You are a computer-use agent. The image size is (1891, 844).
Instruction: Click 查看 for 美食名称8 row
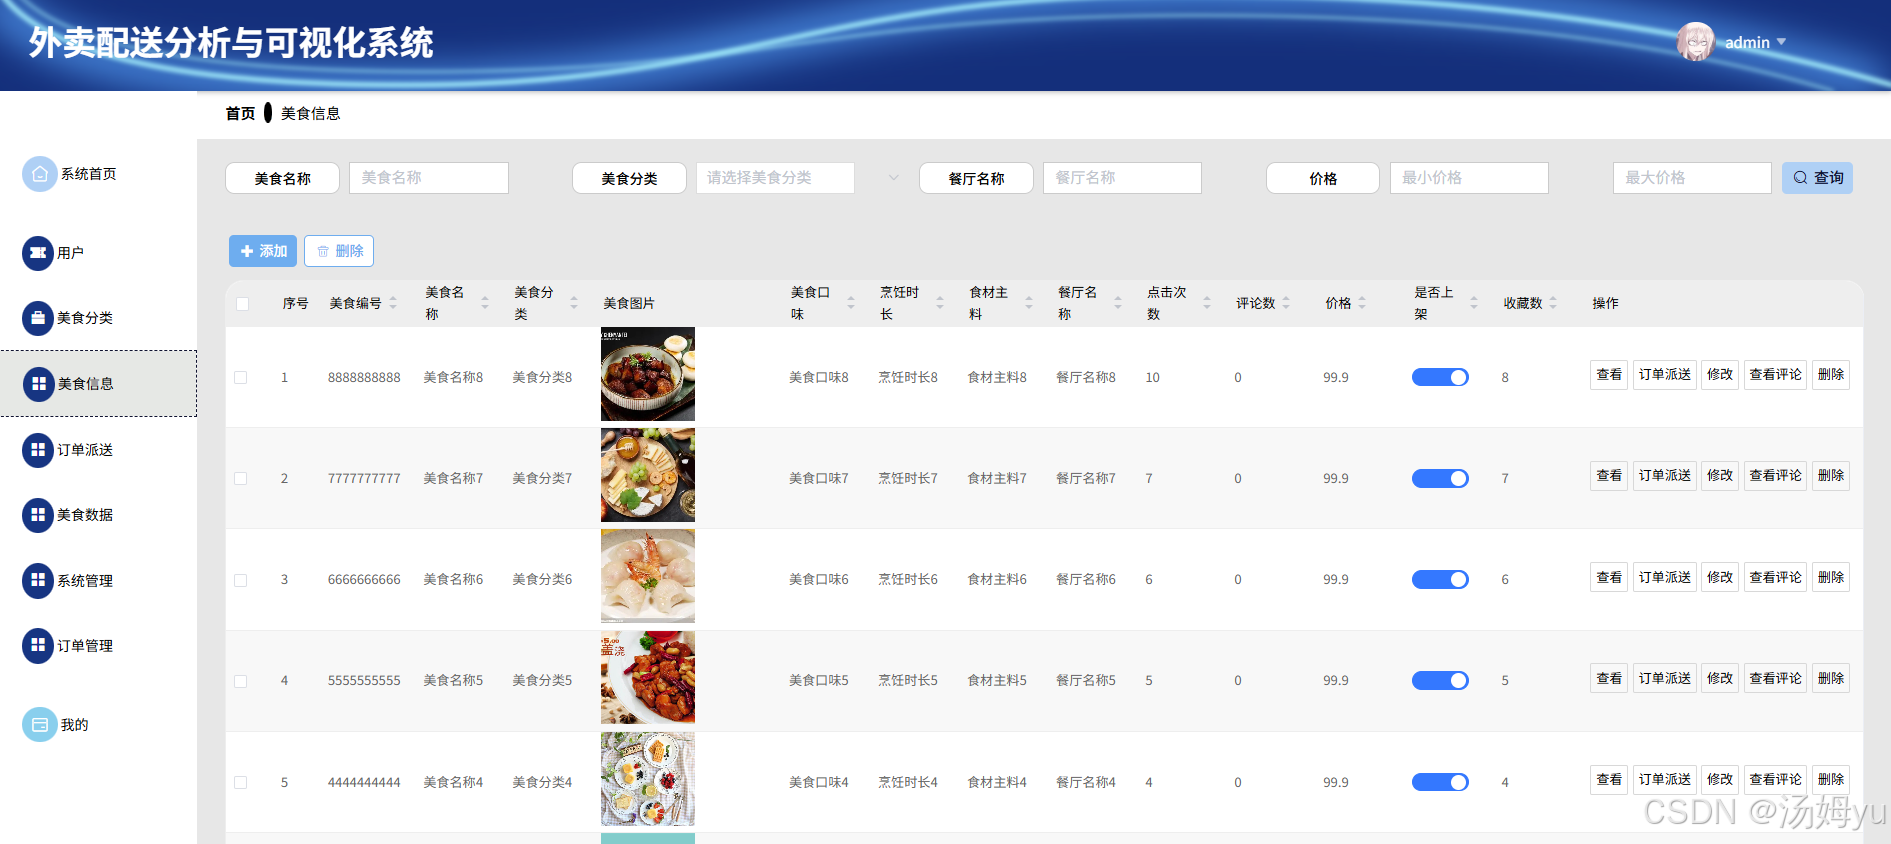1609,375
